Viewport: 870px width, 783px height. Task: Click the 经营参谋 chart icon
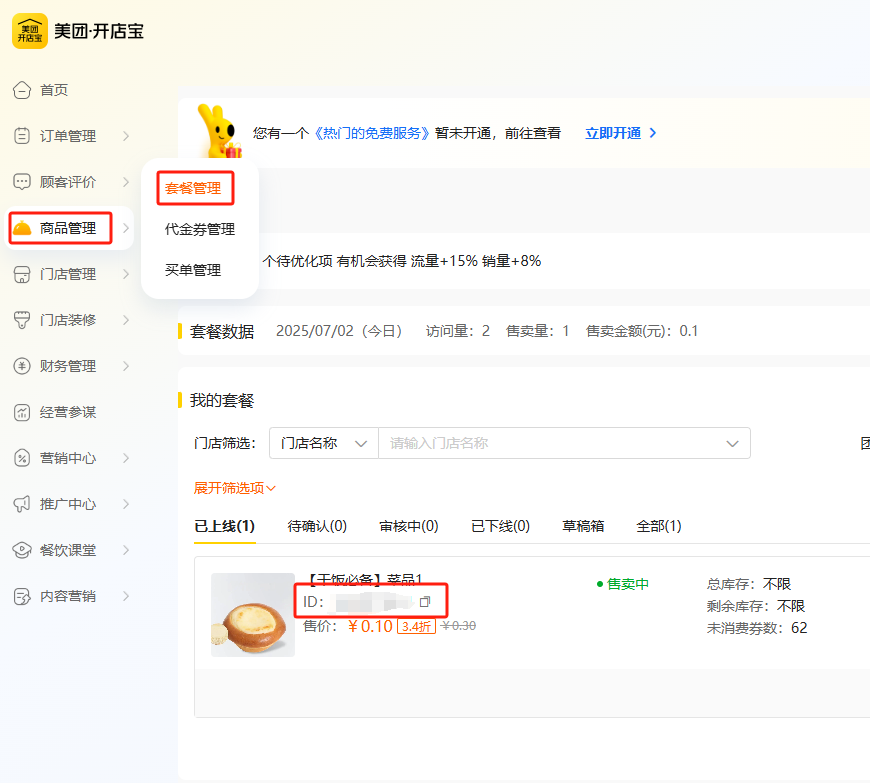coord(22,412)
